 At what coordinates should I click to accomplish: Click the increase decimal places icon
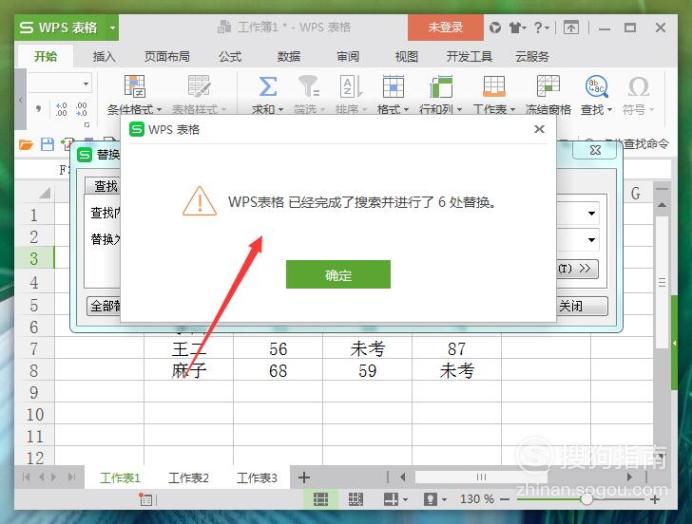point(61,109)
